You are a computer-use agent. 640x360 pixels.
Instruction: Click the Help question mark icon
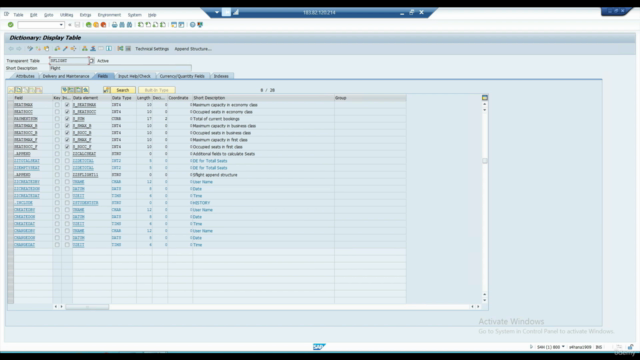(x=193, y=25)
